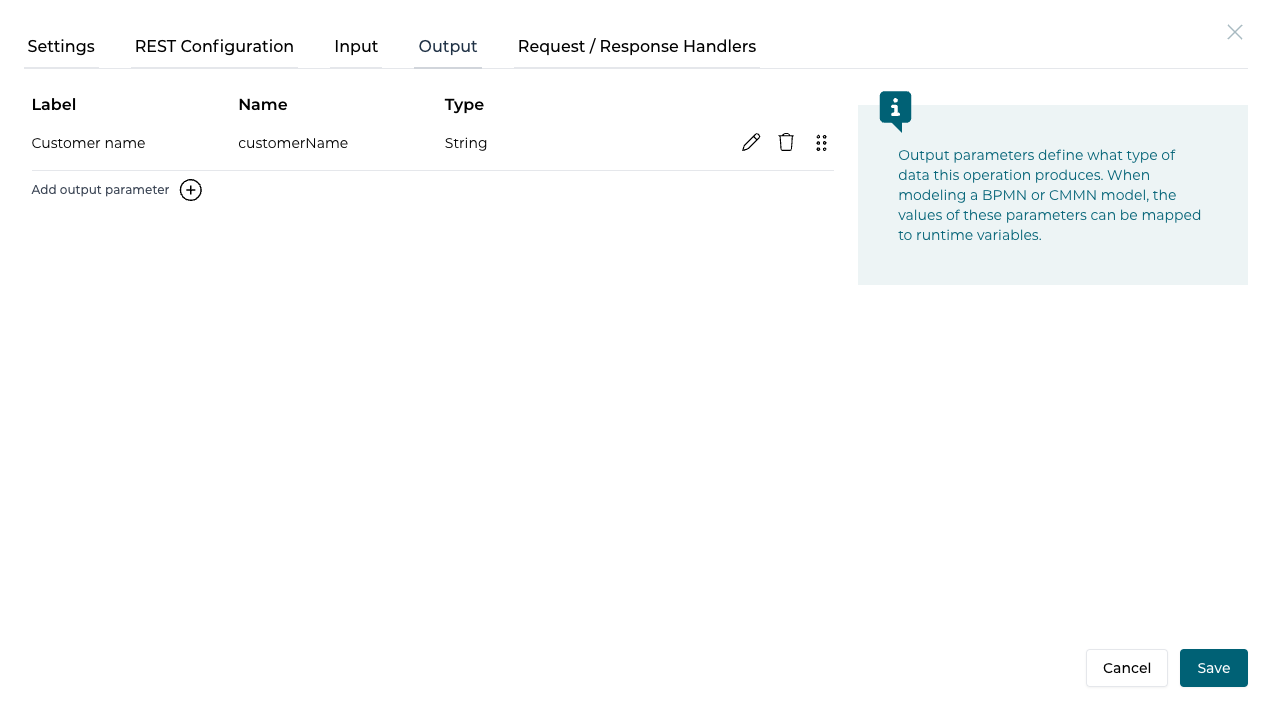Click the teal info icon above the description
The image size is (1270, 705).
click(x=894, y=108)
